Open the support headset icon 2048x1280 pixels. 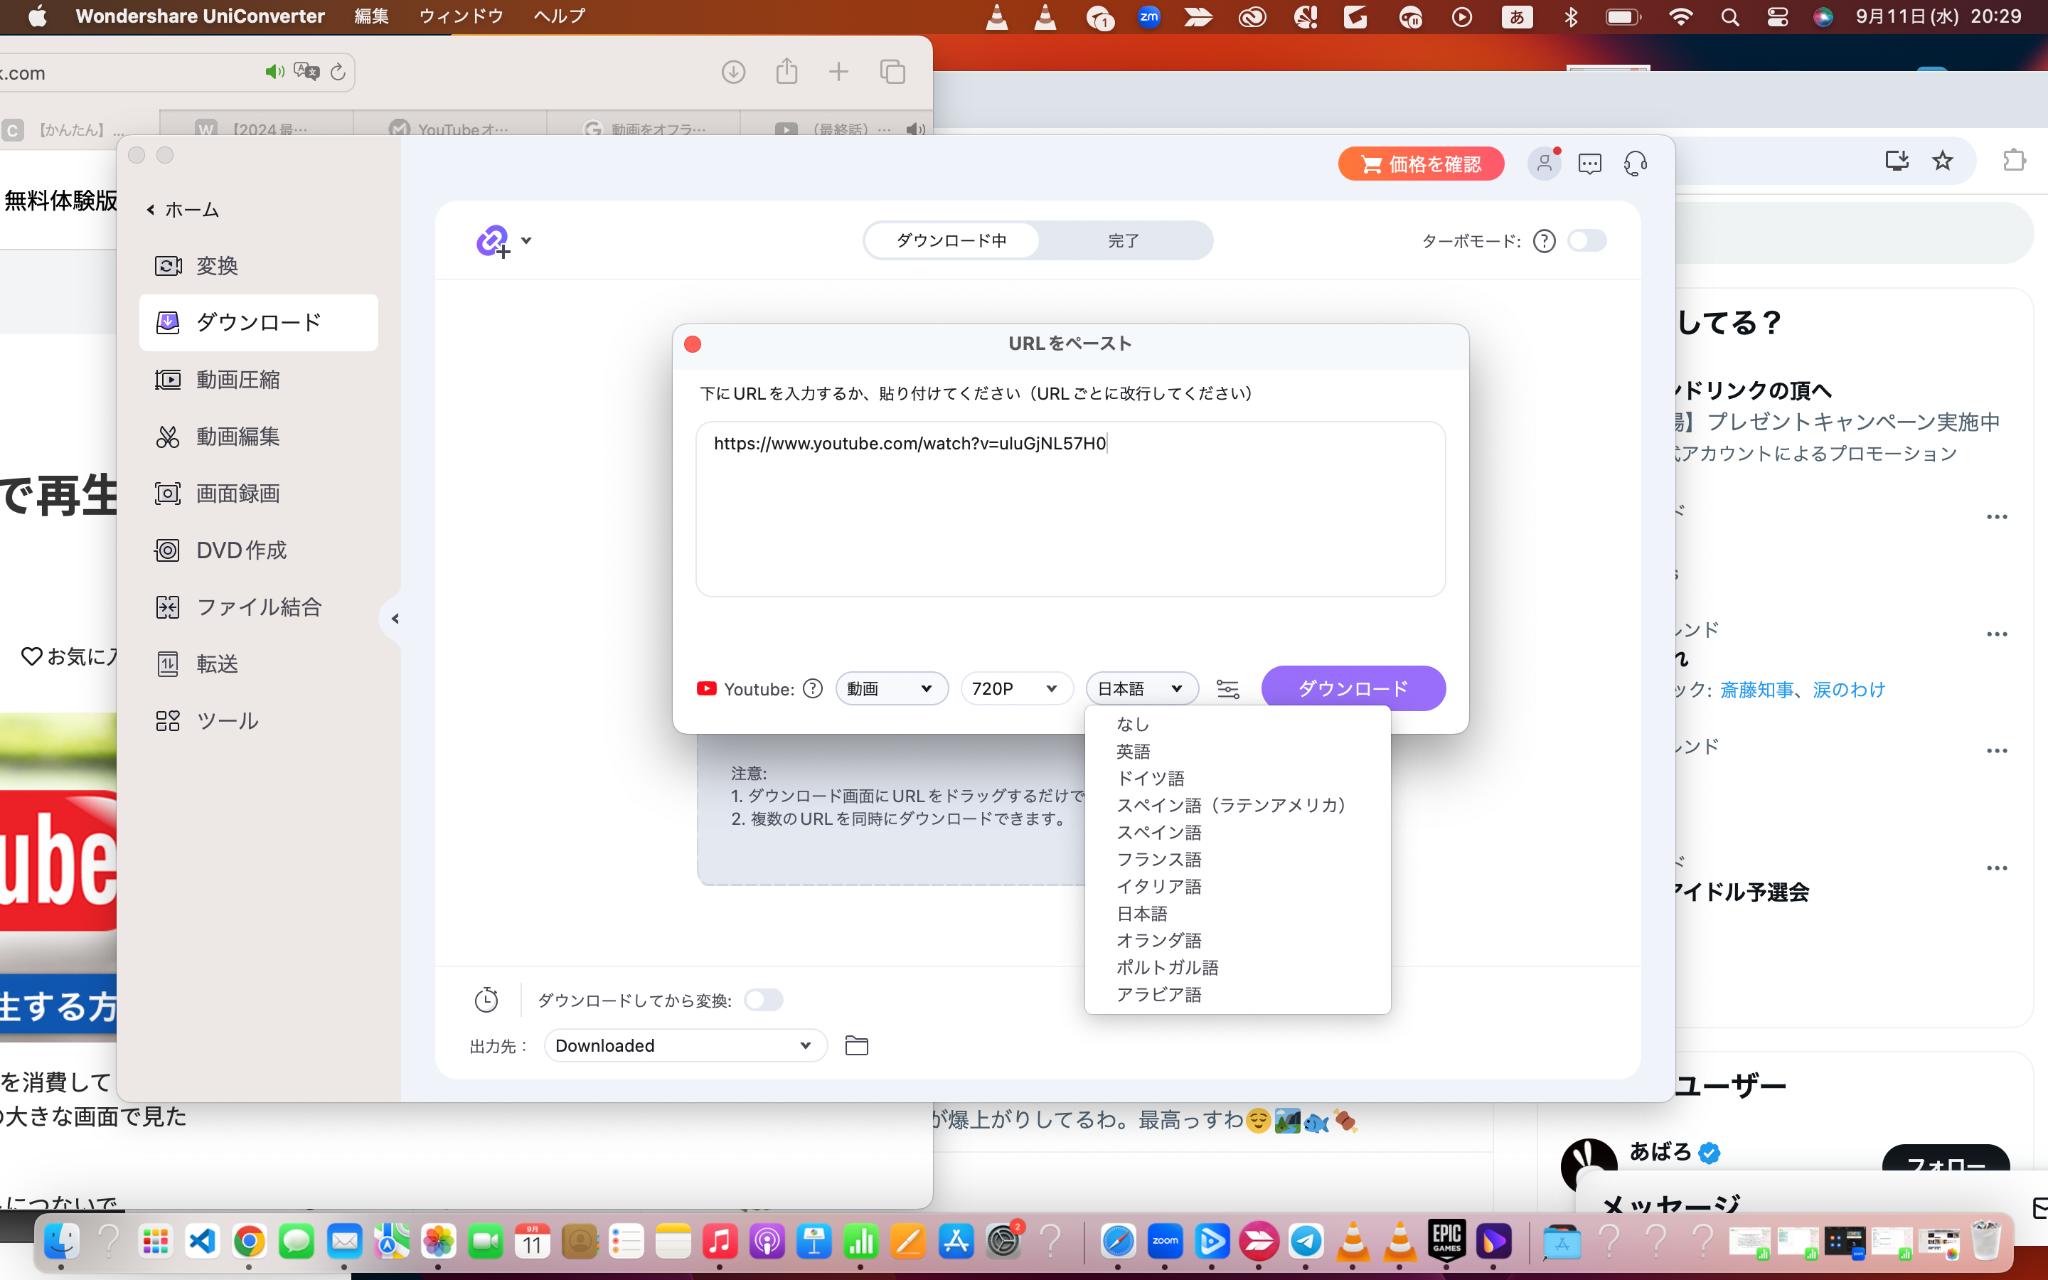(x=1636, y=164)
